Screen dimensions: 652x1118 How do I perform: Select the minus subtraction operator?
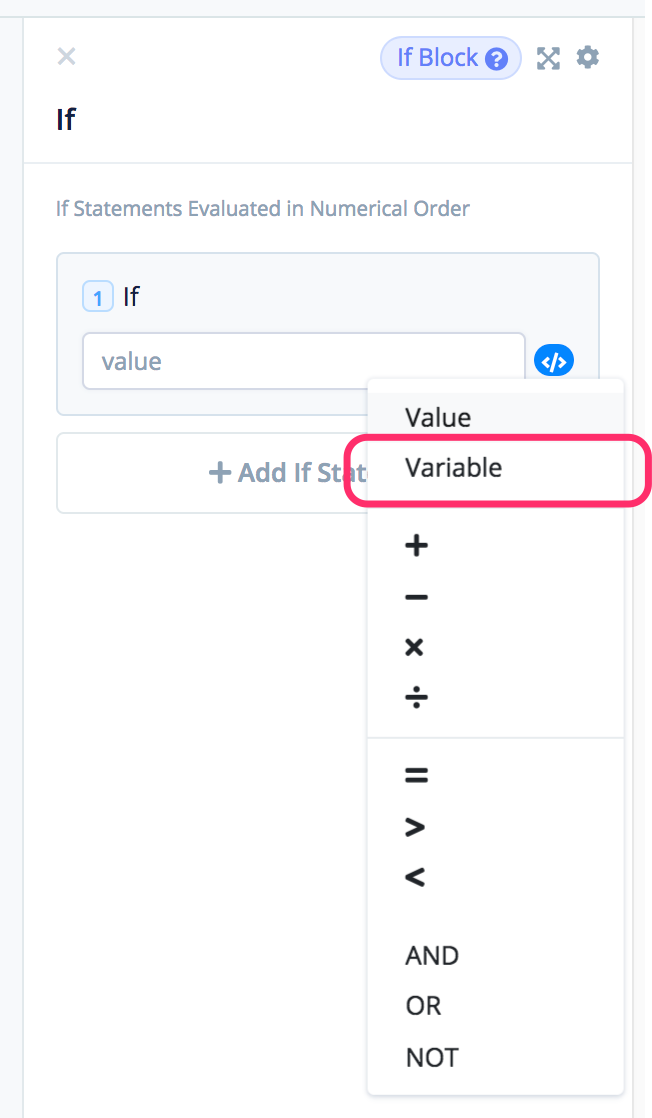[x=416, y=598]
